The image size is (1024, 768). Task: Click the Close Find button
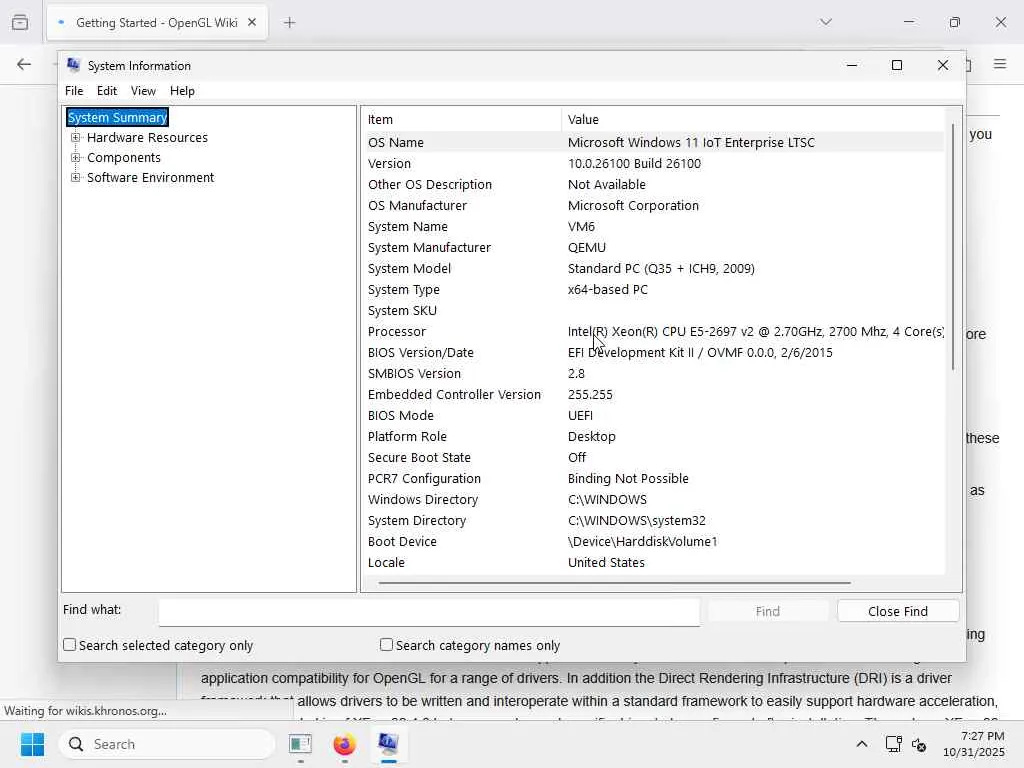point(898,611)
